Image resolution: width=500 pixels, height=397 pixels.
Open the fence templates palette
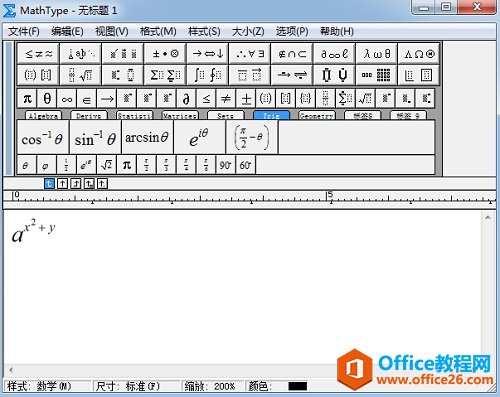39,75
